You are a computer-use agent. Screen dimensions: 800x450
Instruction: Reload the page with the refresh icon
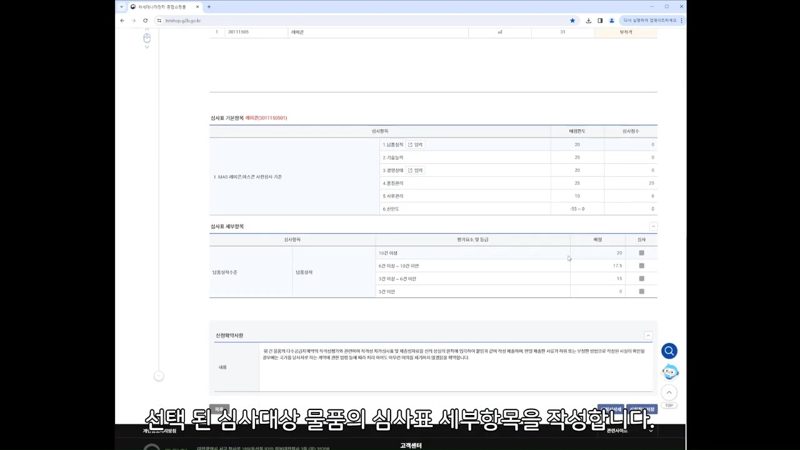click(145, 21)
